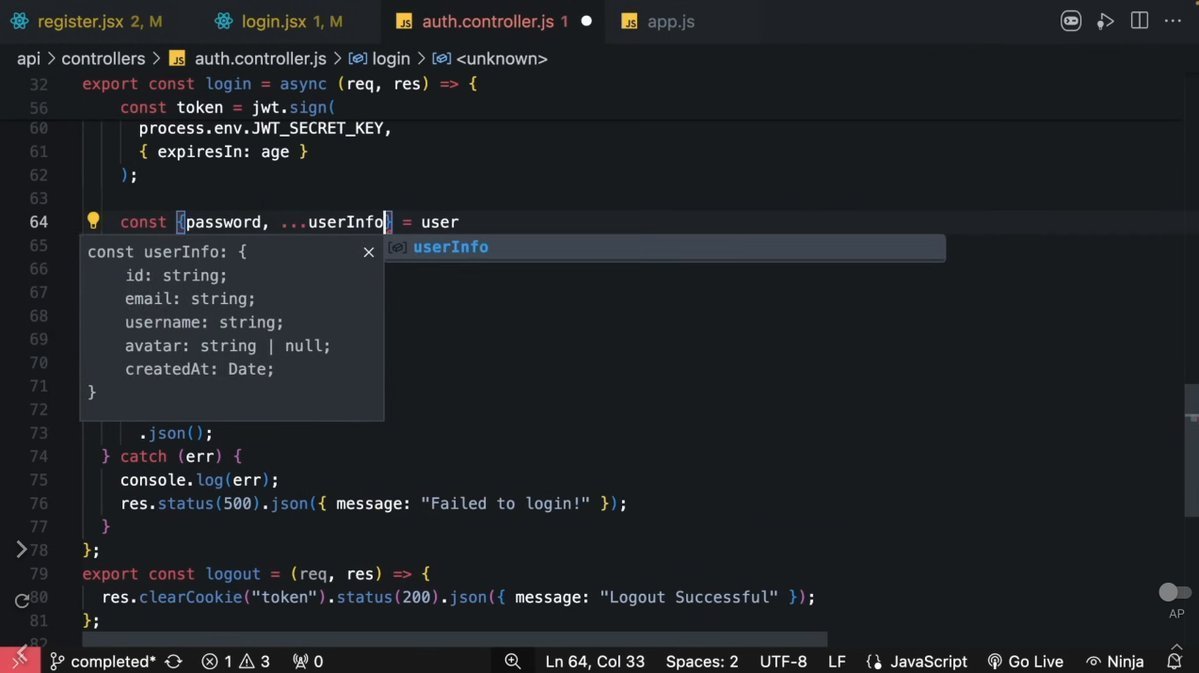The height and width of the screenshot is (673, 1199).
Task: Split the editor with the split icon
Action: click(x=1139, y=21)
